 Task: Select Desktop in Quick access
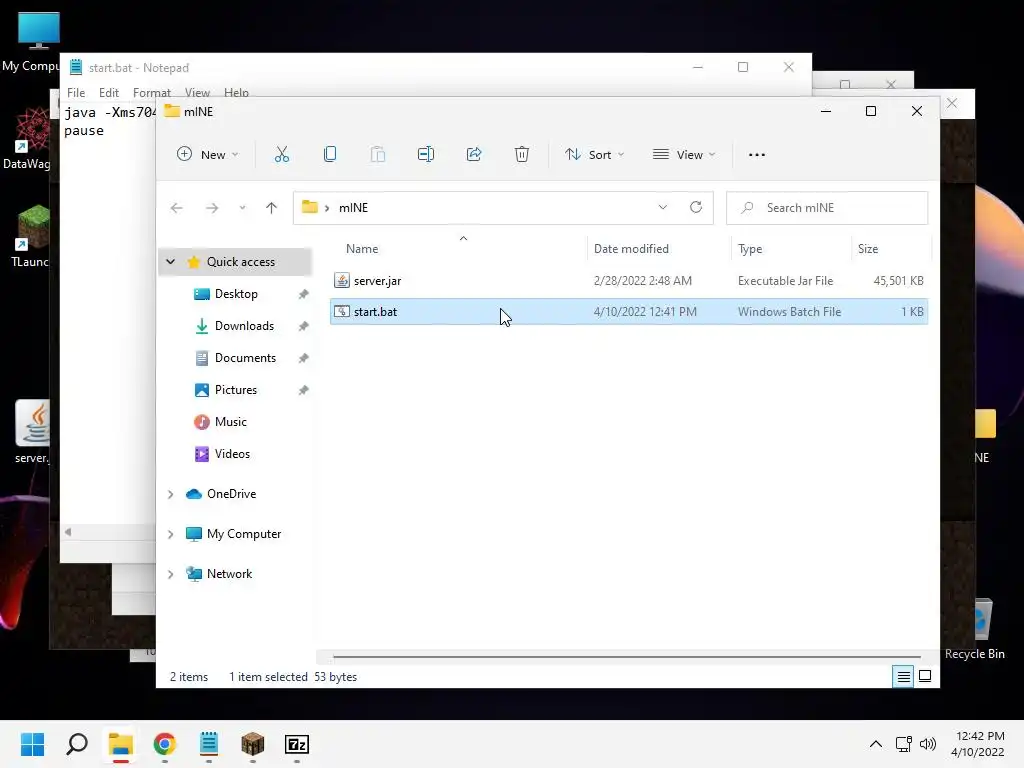pyautogui.click(x=236, y=294)
